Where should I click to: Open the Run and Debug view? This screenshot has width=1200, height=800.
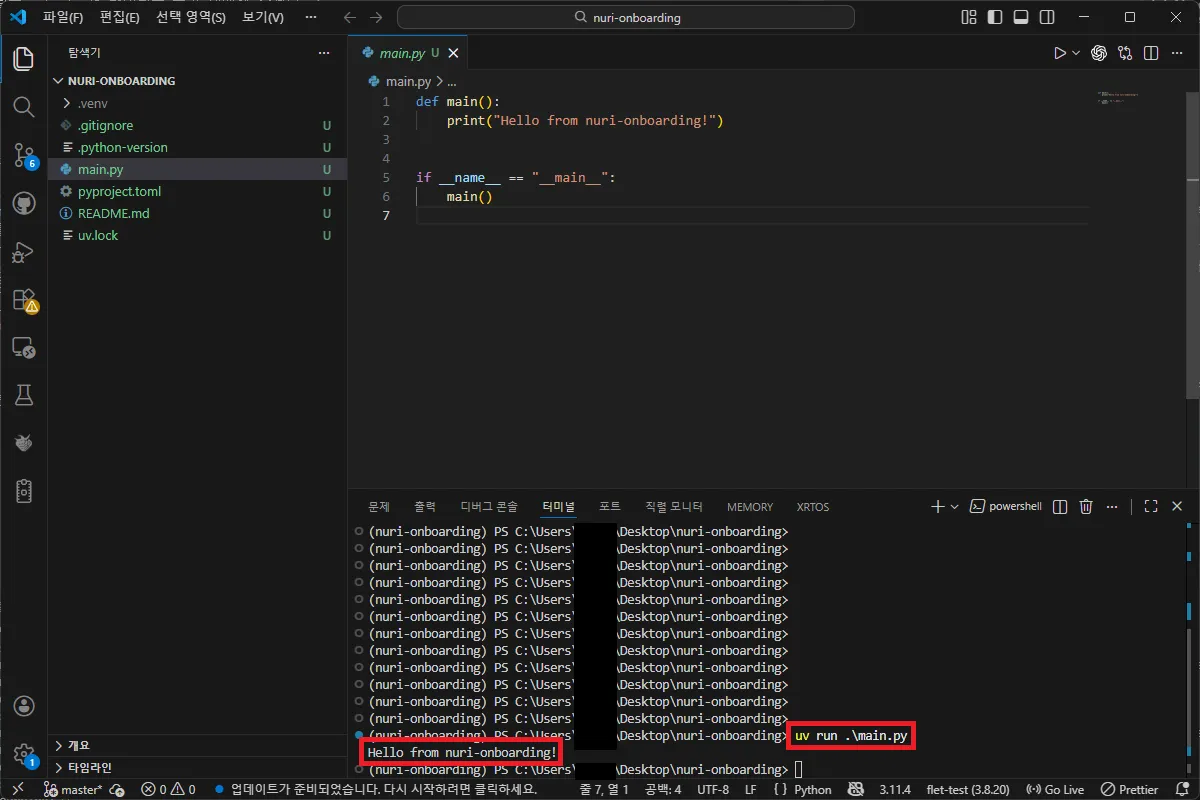tap(23, 252)
